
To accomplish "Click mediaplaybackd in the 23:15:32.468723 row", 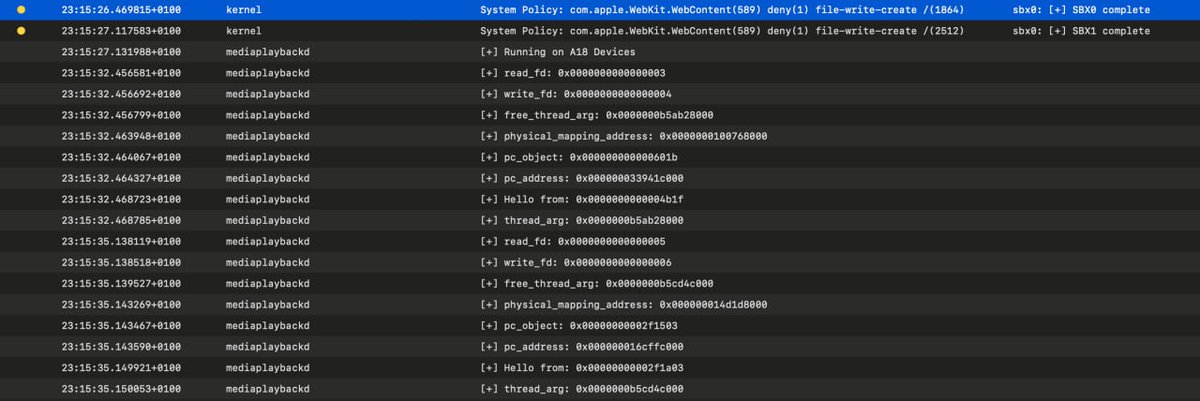I will (x=268, y=199).
